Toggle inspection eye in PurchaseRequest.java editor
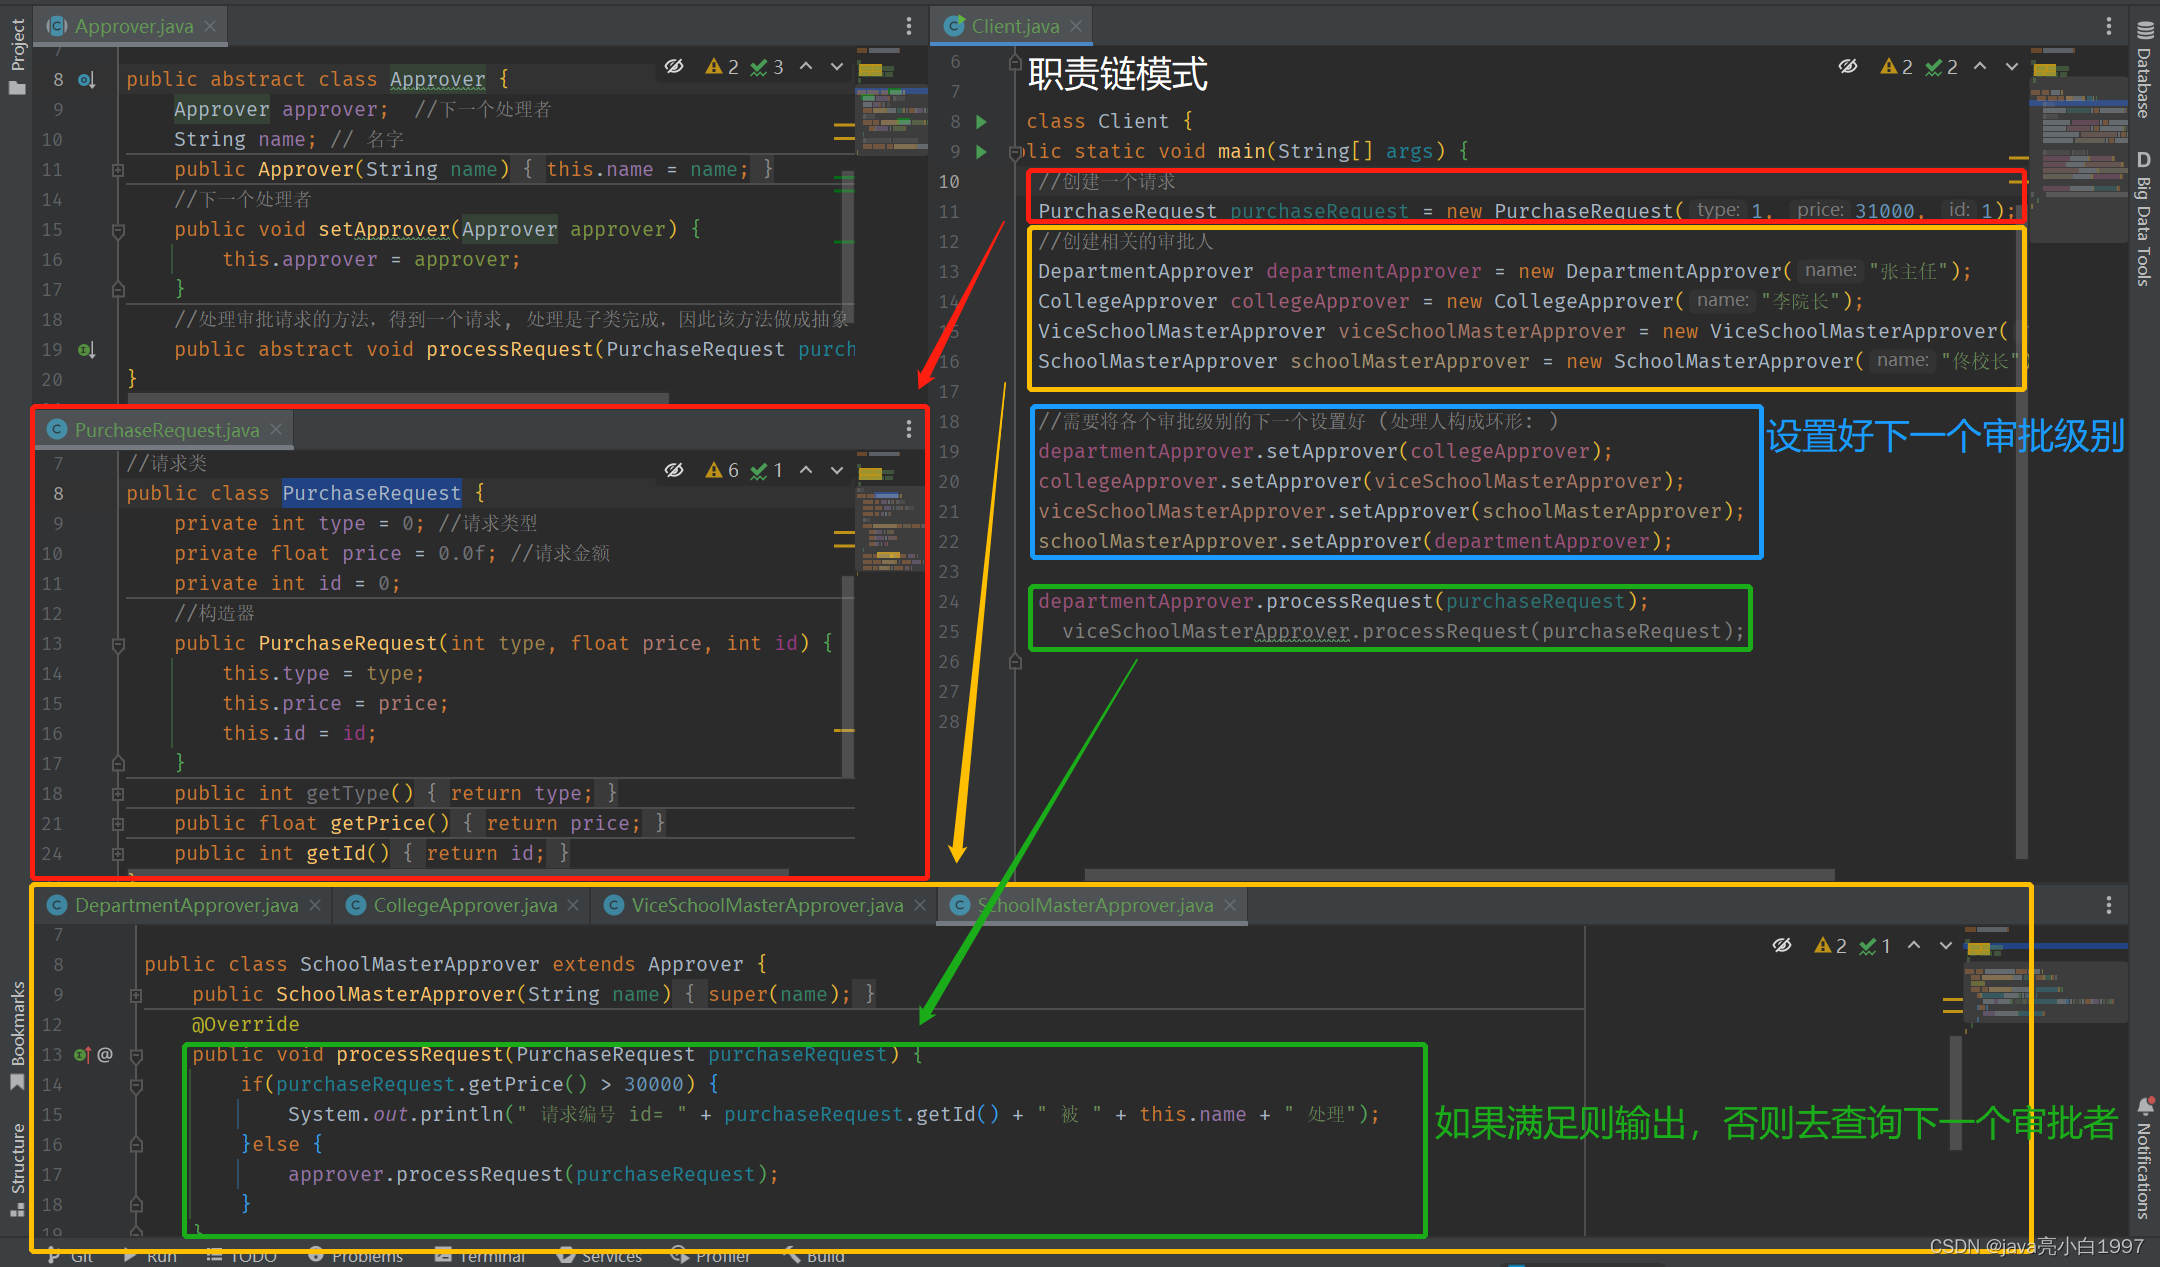 [674, 470]
